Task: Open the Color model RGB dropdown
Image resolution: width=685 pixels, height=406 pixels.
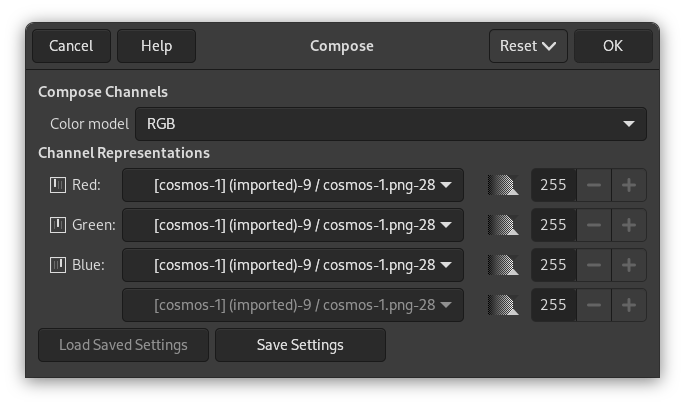Action: tap(390, 124)
